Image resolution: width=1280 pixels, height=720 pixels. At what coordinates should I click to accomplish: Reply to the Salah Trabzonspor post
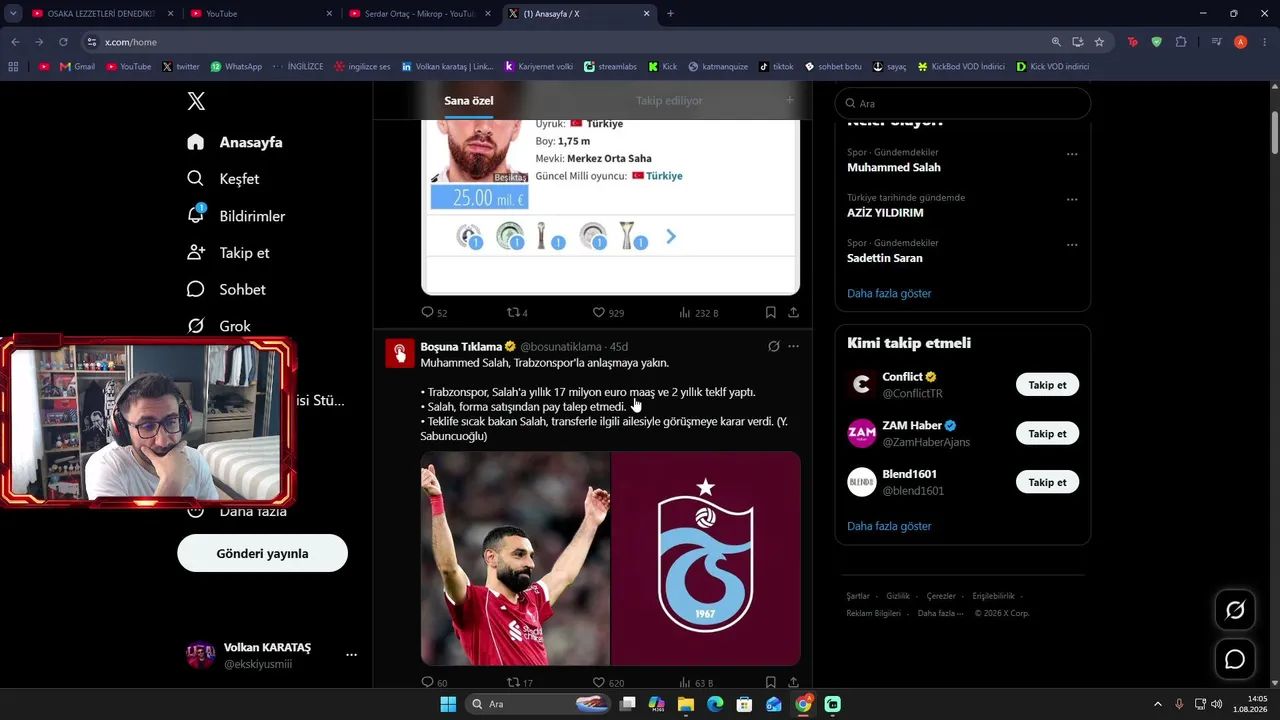pyautogui.click(x=434, y=683)
